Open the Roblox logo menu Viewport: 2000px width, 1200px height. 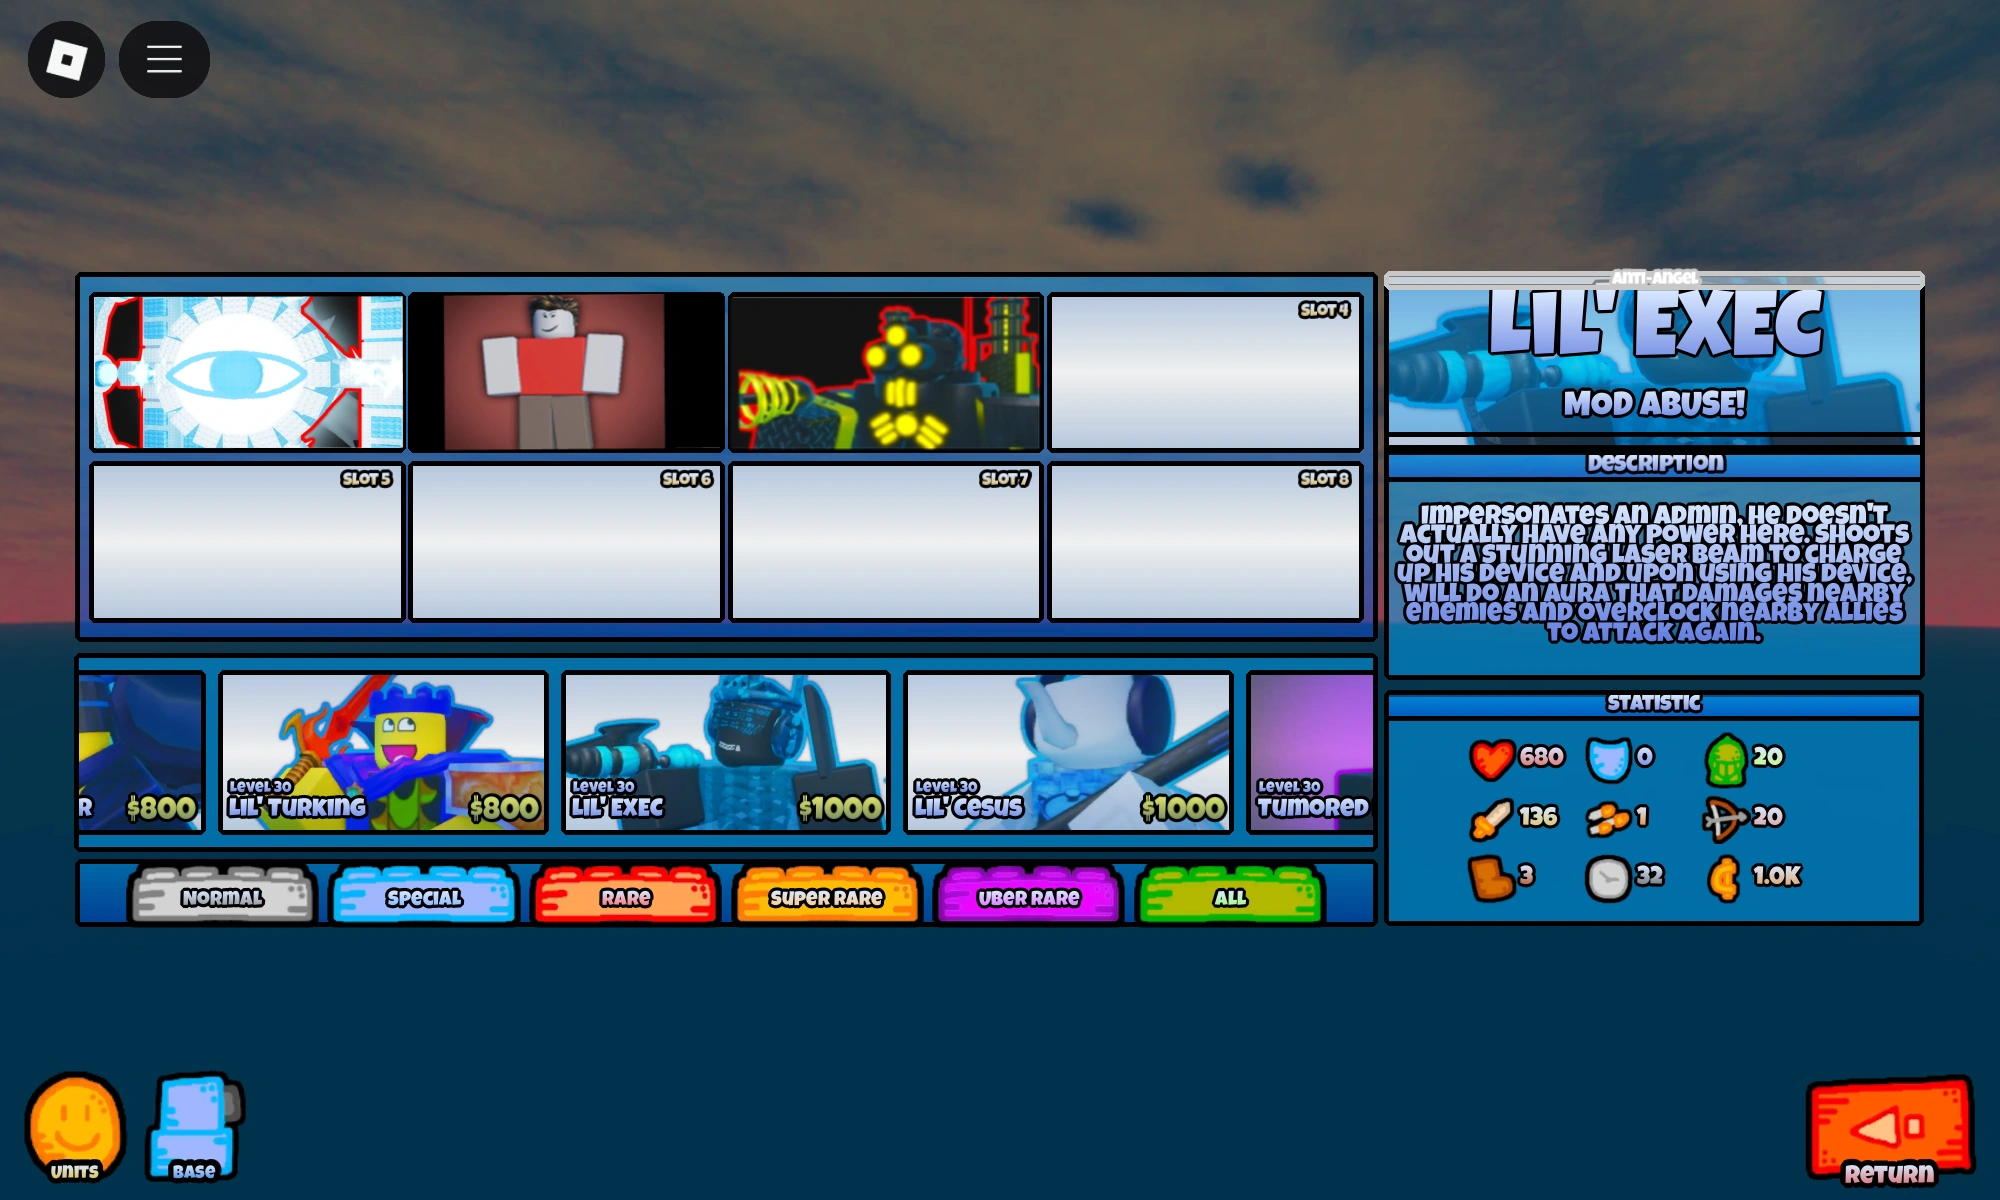[x=66, y=60]
